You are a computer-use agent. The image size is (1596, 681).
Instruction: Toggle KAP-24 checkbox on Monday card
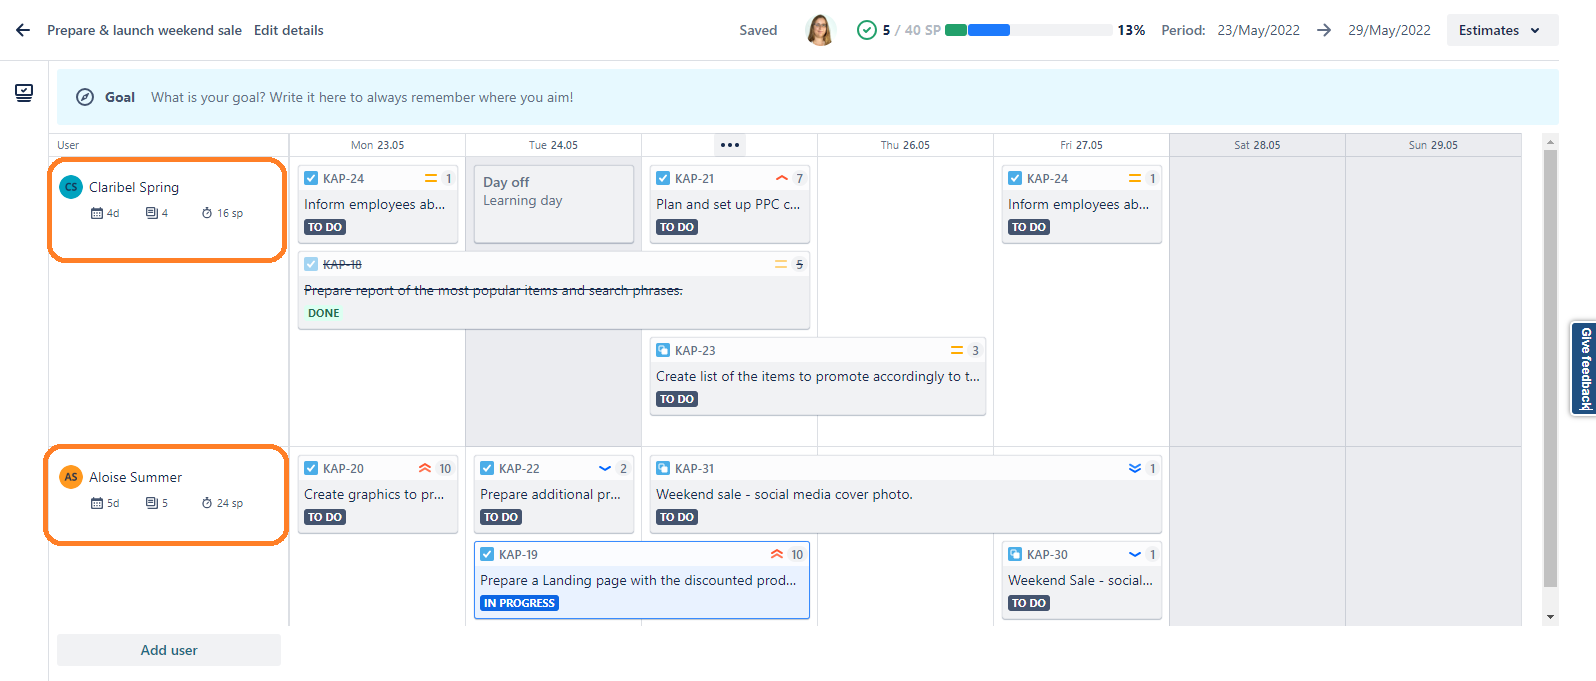311,178
